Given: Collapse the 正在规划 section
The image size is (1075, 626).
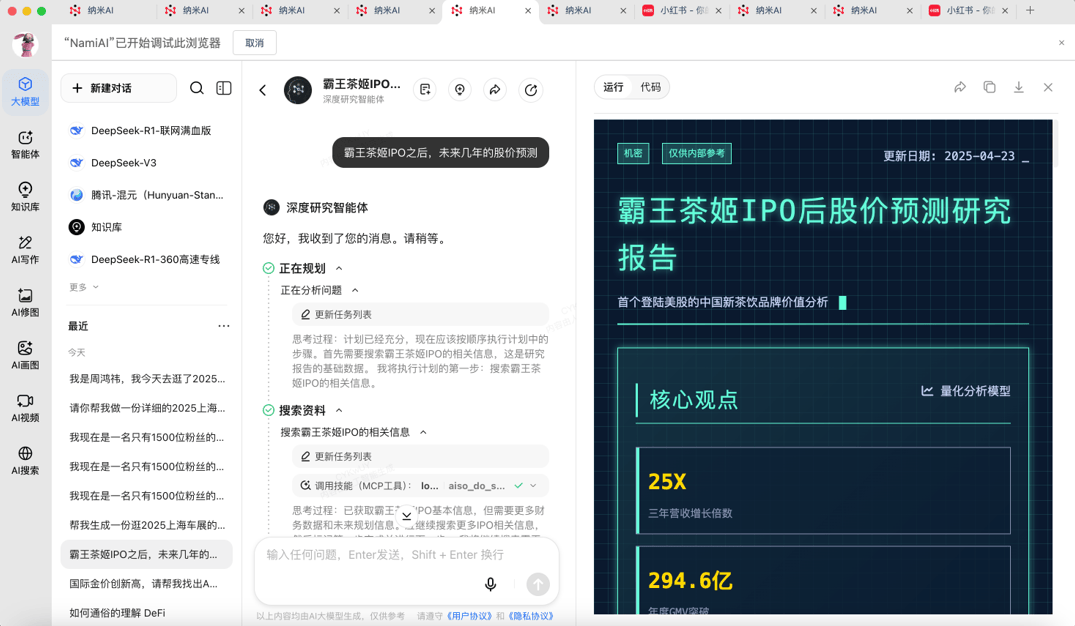Looking at the screenshot, I should tap(339, 269).
